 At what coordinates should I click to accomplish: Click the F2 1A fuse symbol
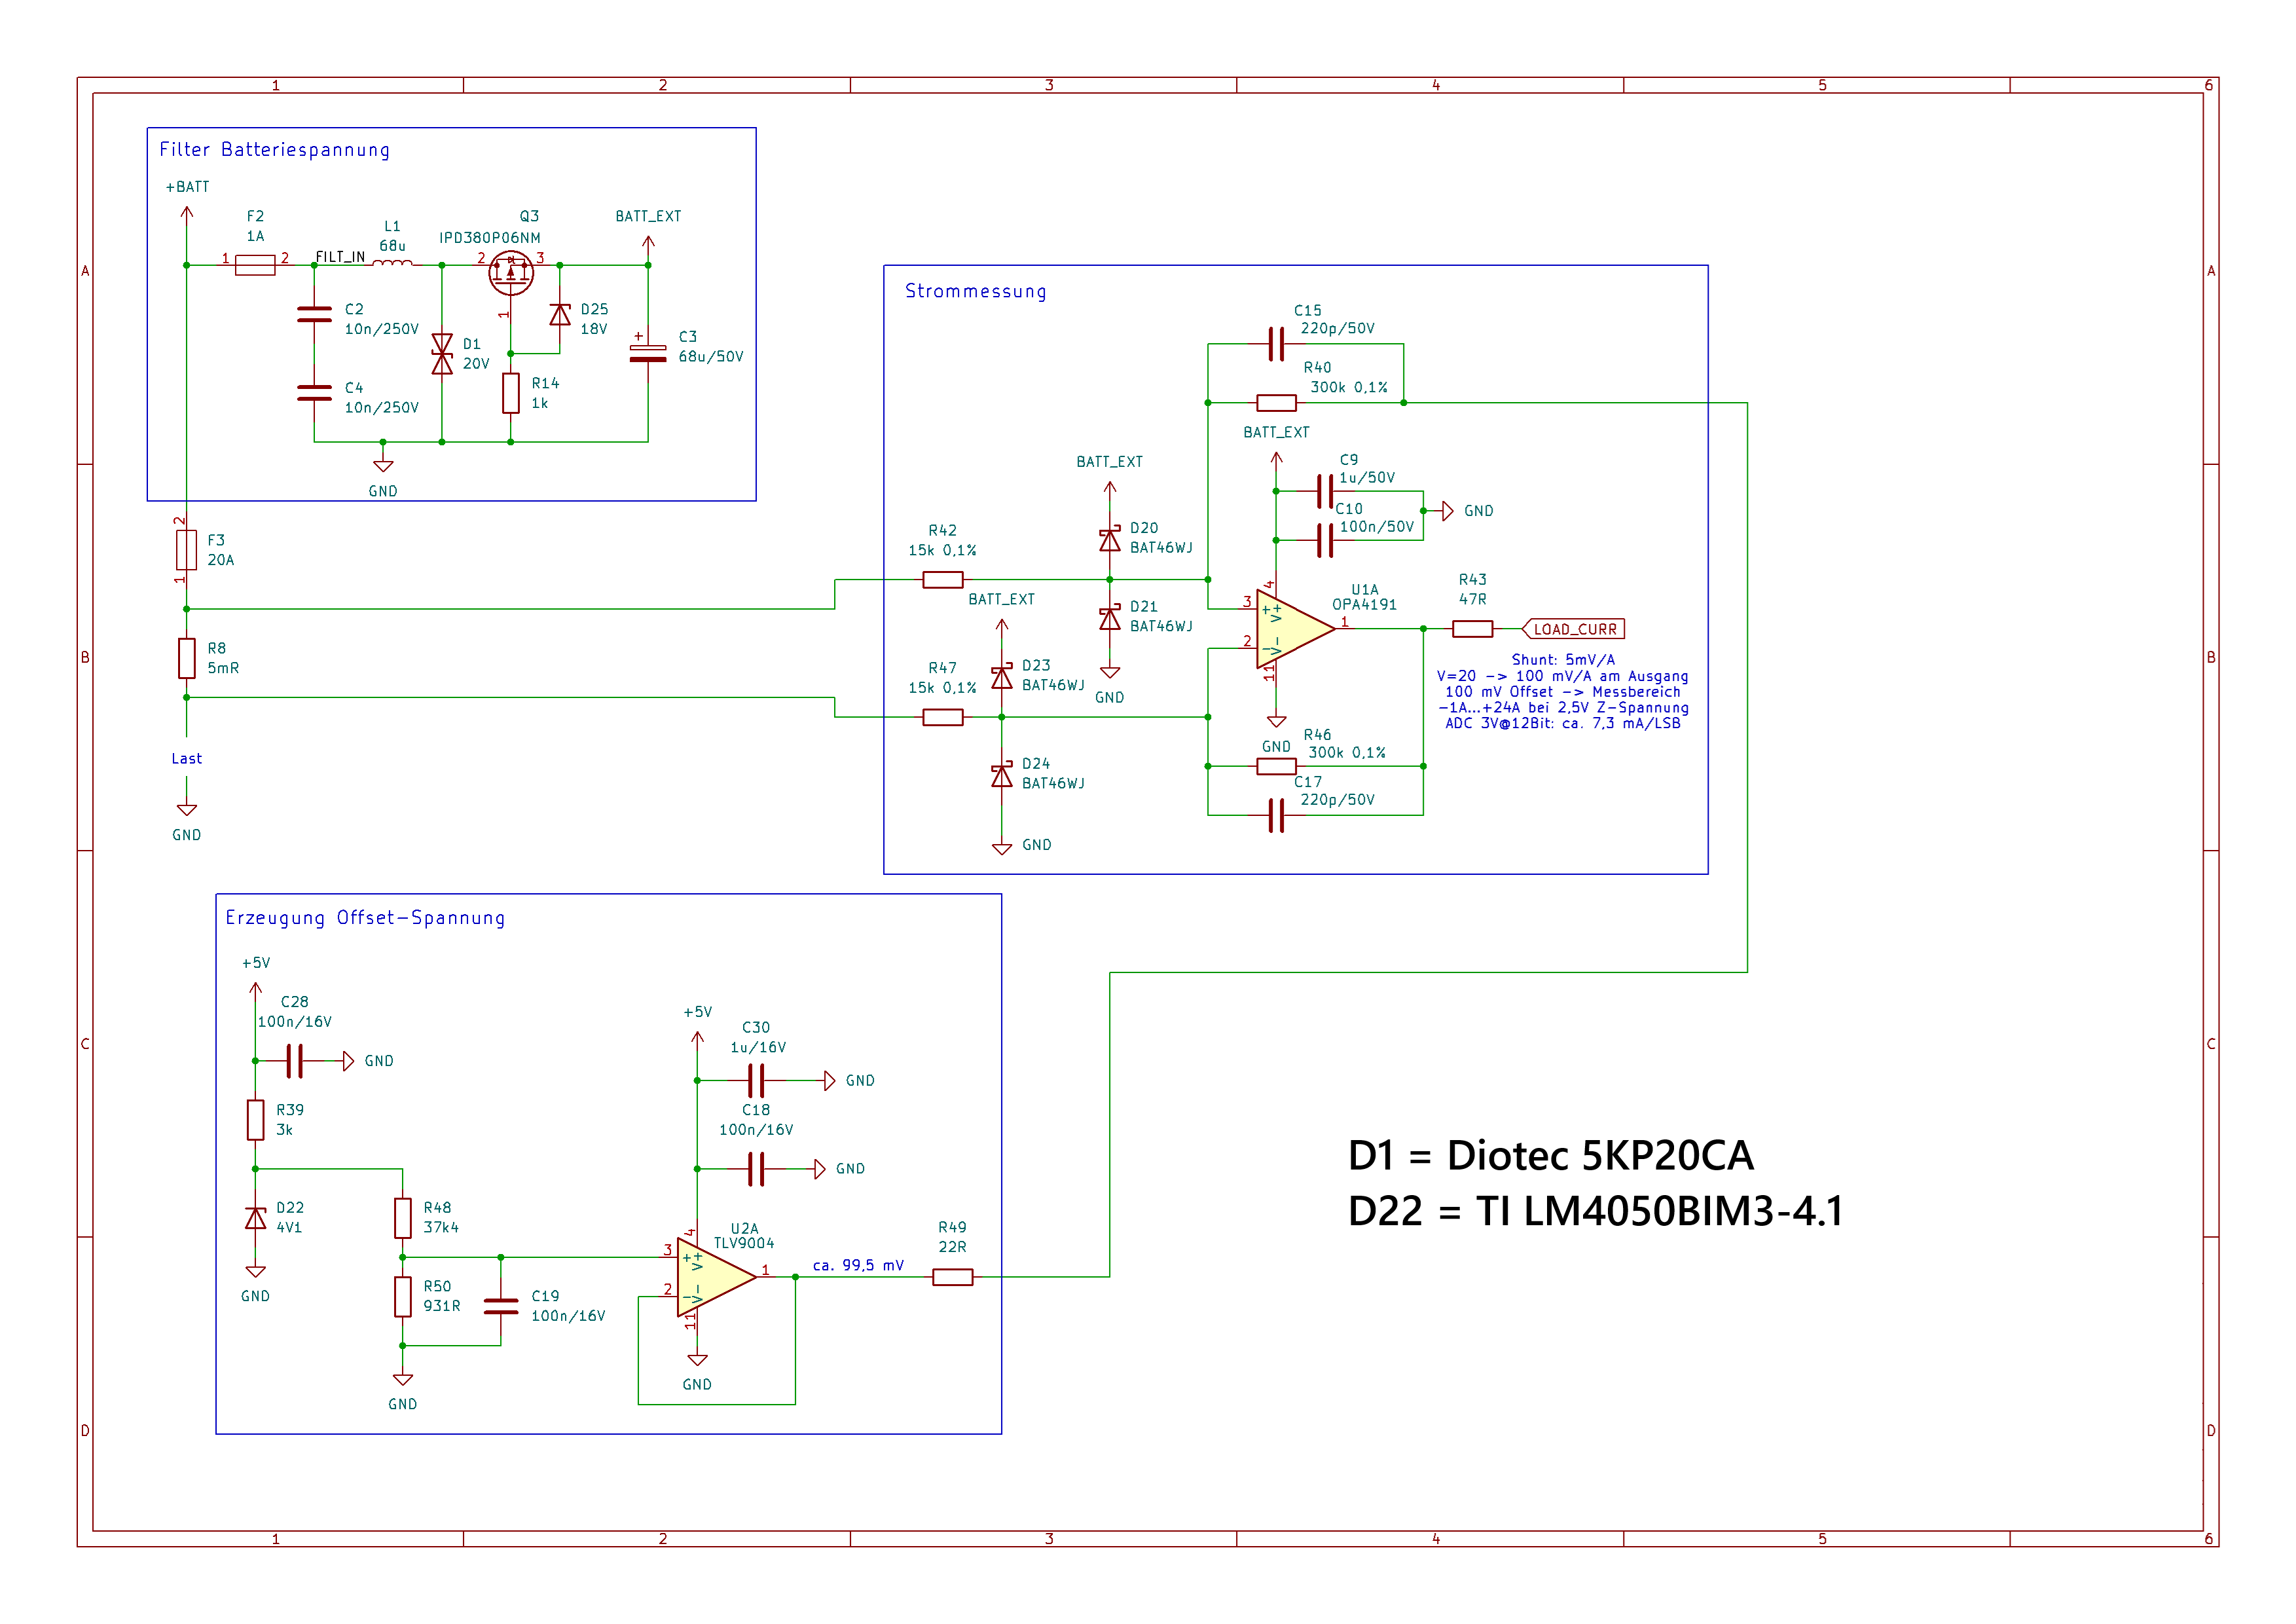click(255, 265)
